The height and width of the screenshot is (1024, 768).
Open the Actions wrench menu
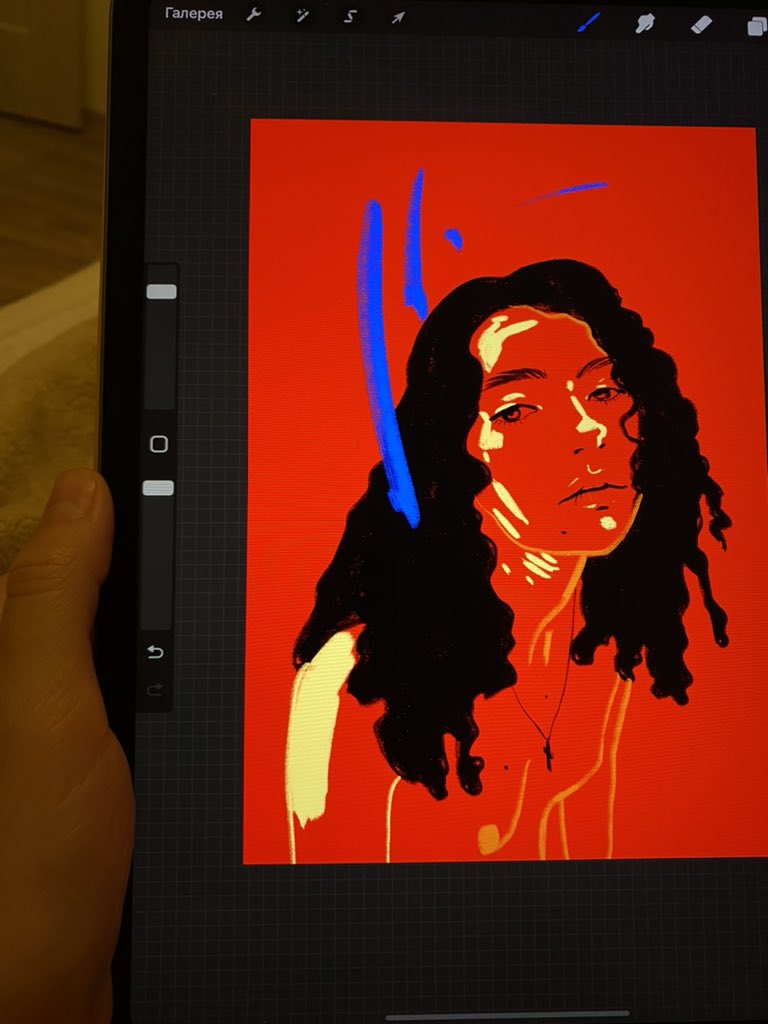(253, 15)
